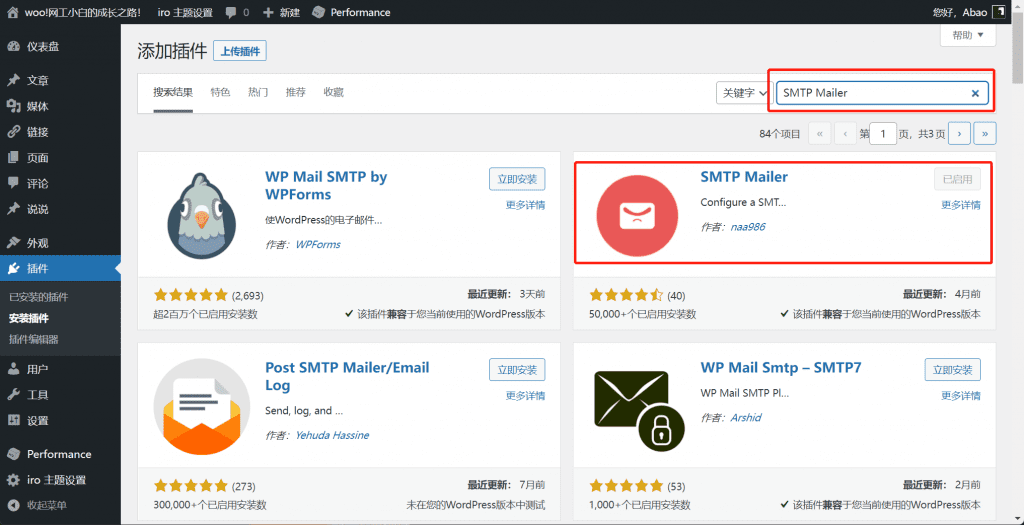
Task: Open 更多详情 for SMTP Mailer plugin
Action: [960, 205]
